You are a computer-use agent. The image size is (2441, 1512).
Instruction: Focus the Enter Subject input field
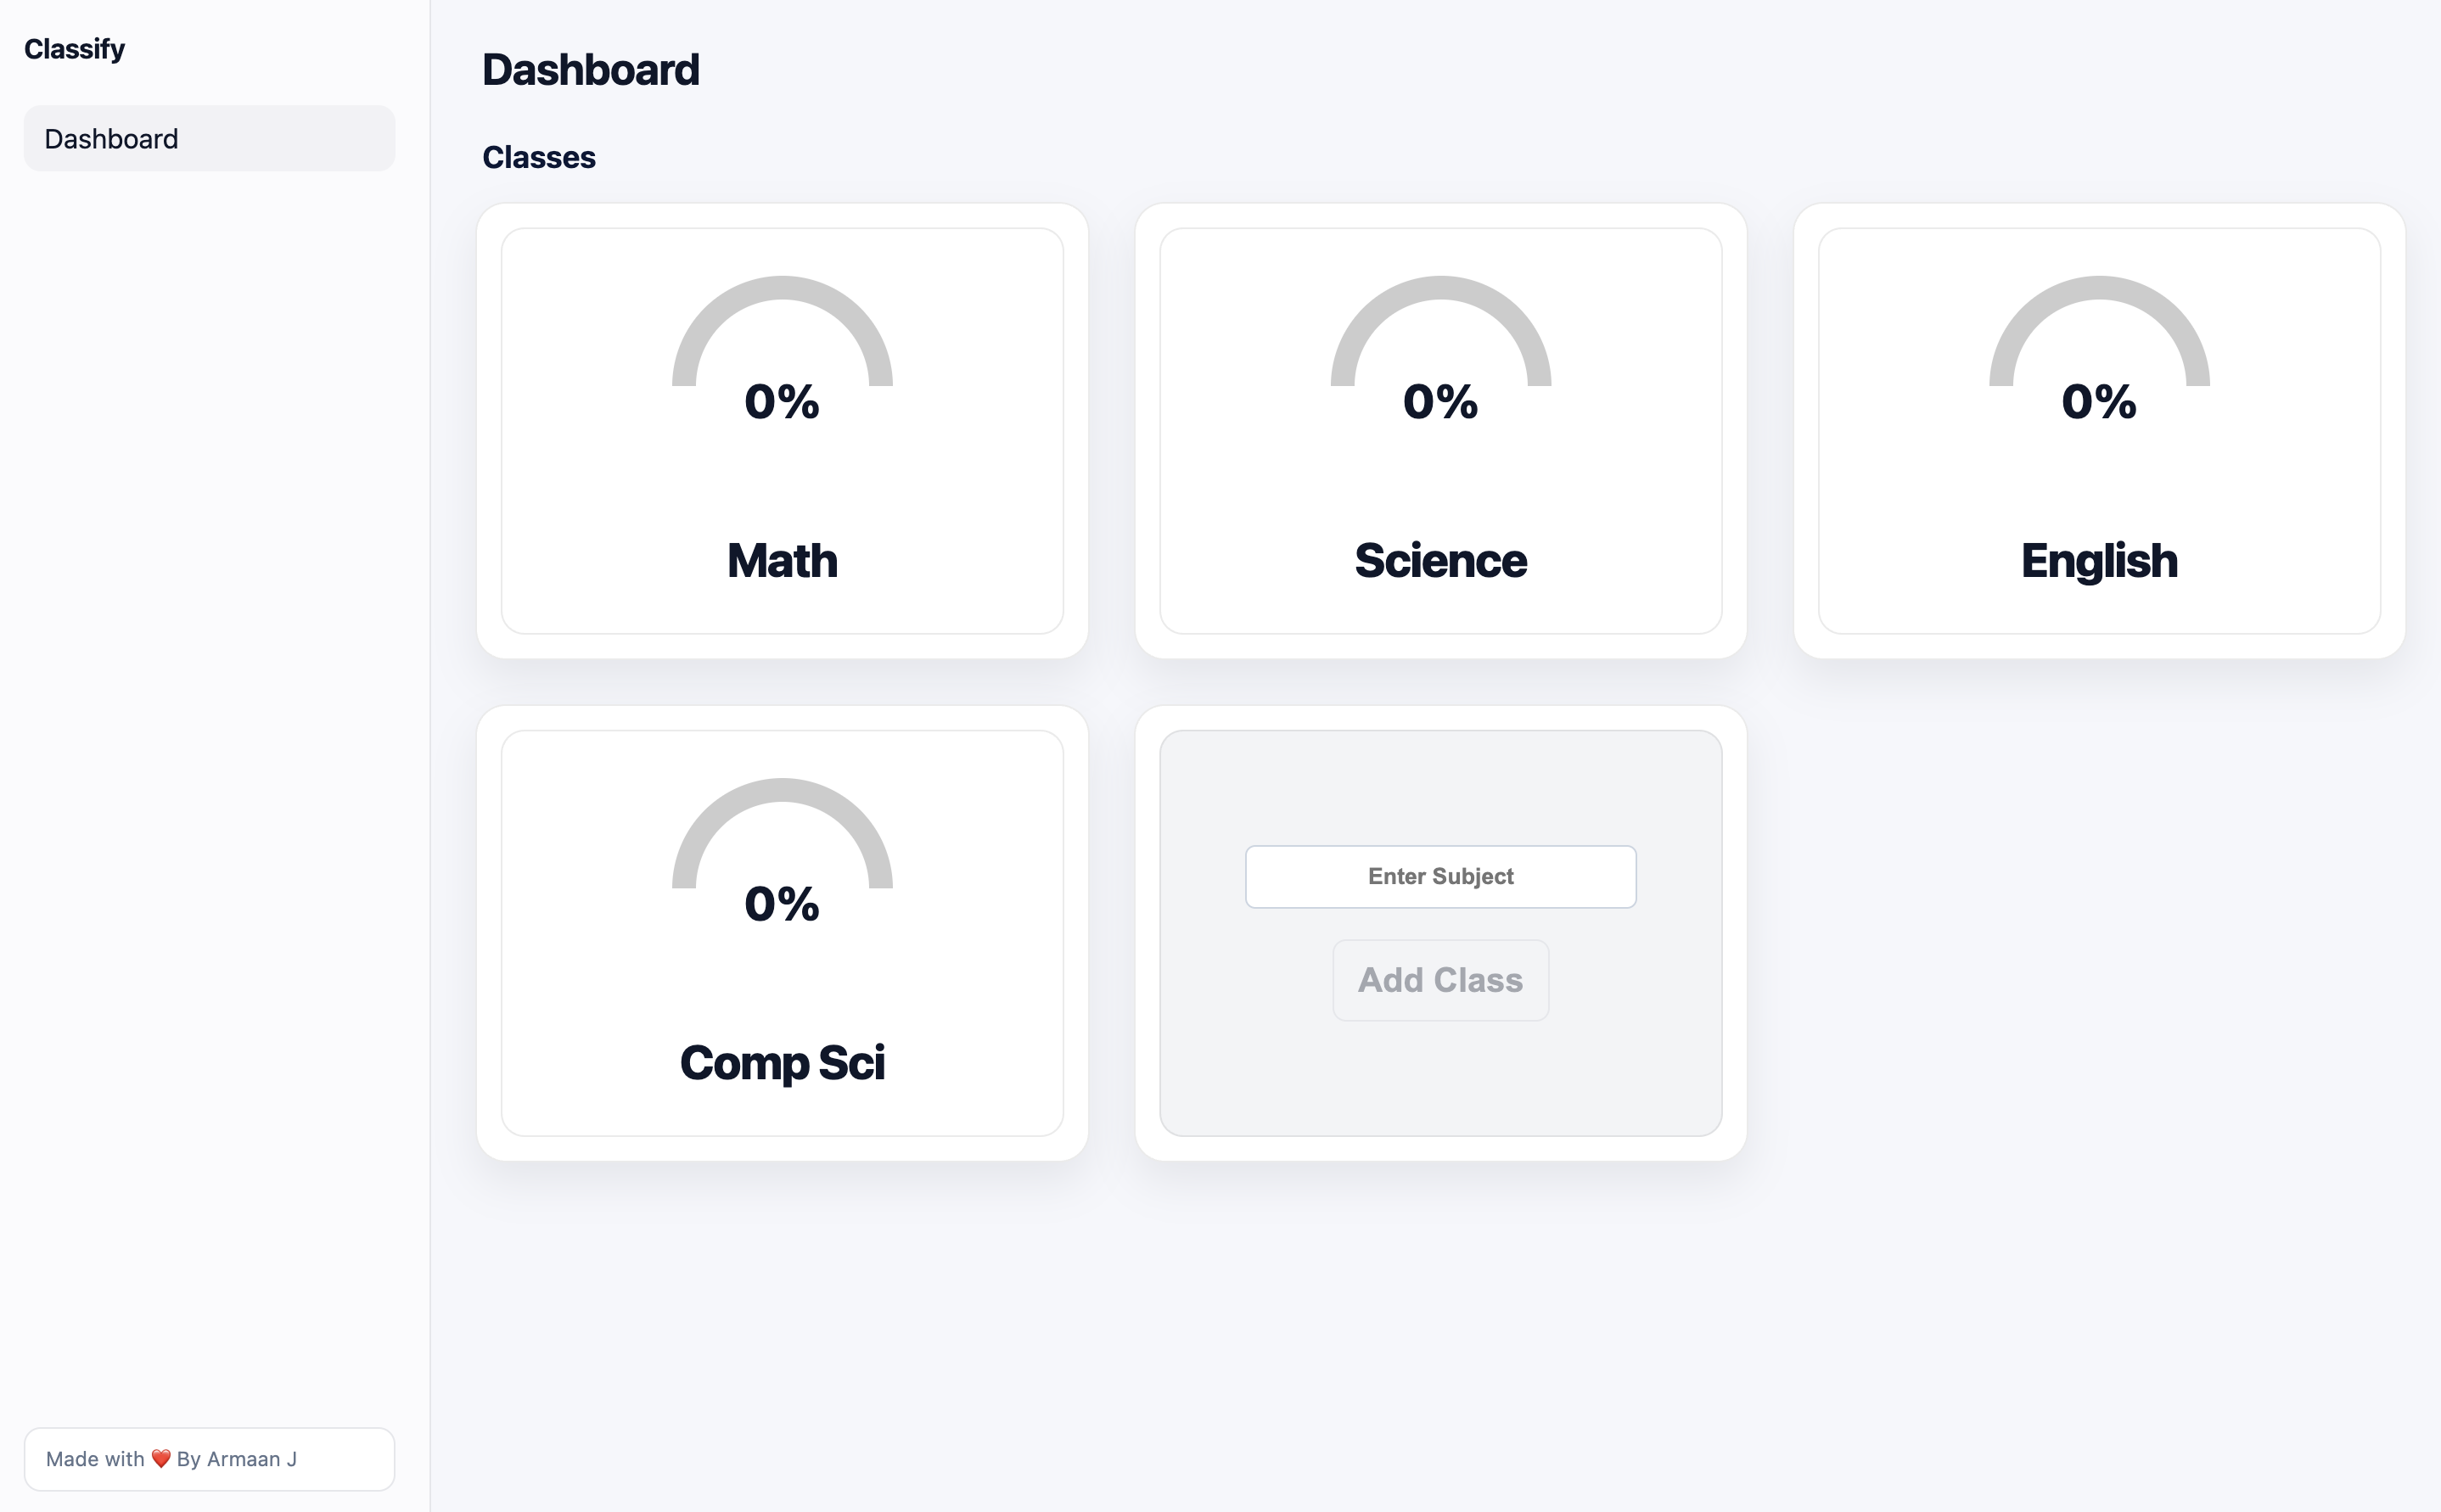(1440, 877)
